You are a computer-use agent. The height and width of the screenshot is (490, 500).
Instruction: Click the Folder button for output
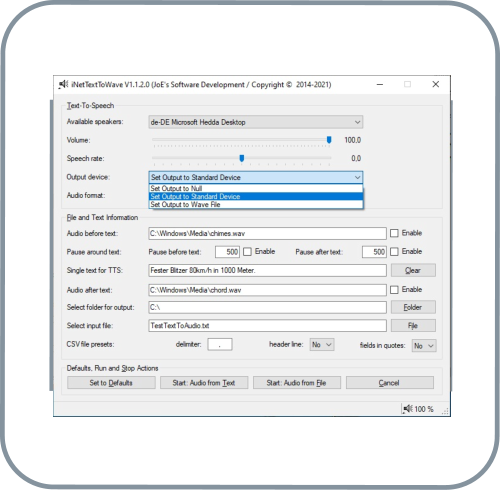pos(413,307)
